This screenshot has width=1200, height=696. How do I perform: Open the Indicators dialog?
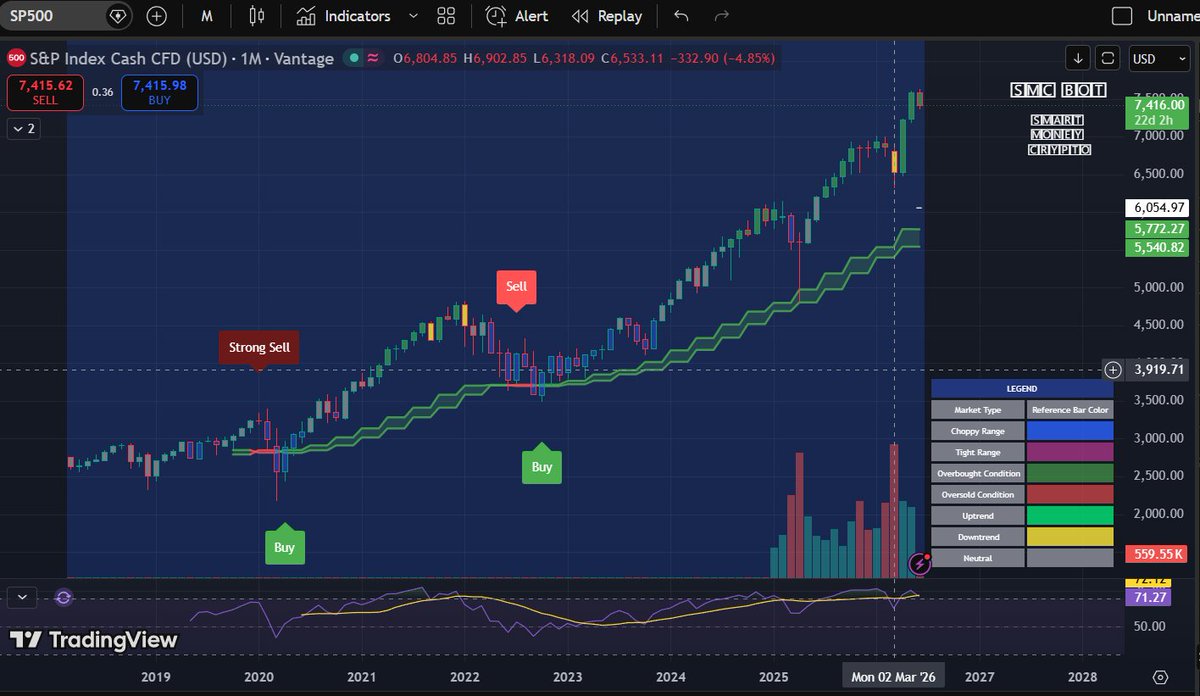[345, 16]
